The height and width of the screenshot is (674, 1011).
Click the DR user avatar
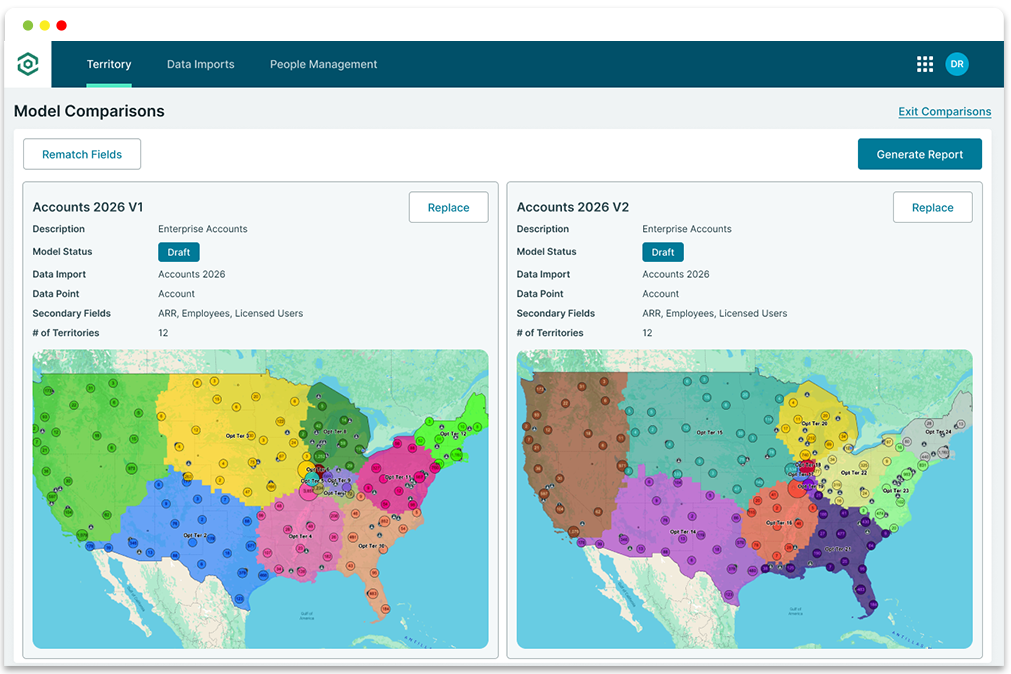(957, 63)
